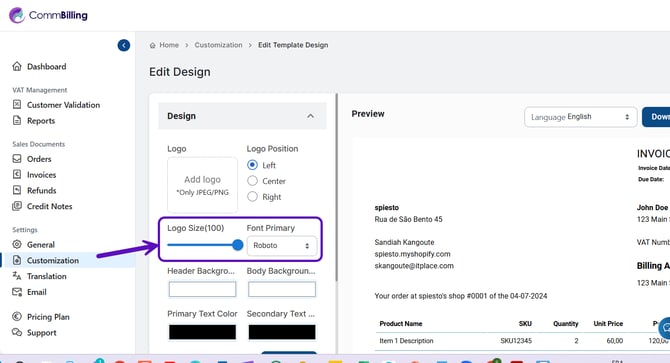Click the Translation language icon

coord(17,276)
